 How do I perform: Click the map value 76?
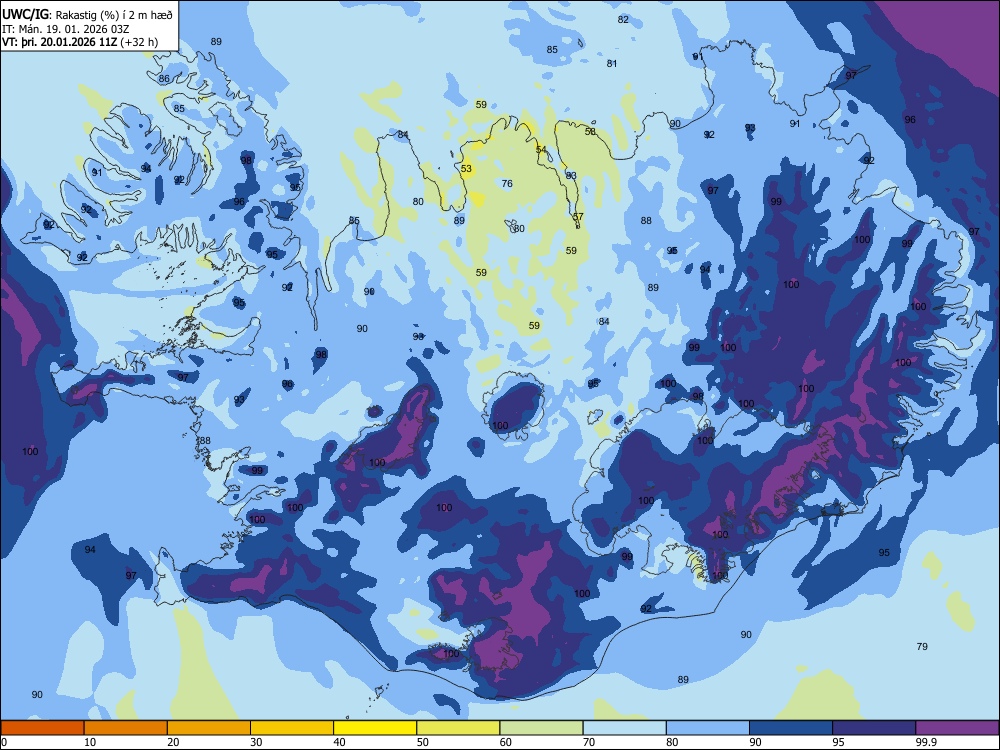tap(507, 183)
